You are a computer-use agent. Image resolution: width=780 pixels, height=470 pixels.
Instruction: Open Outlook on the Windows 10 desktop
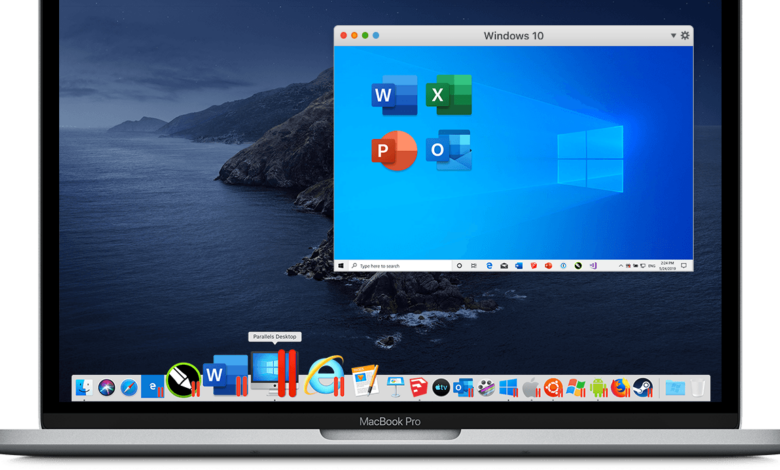point(449,151)
